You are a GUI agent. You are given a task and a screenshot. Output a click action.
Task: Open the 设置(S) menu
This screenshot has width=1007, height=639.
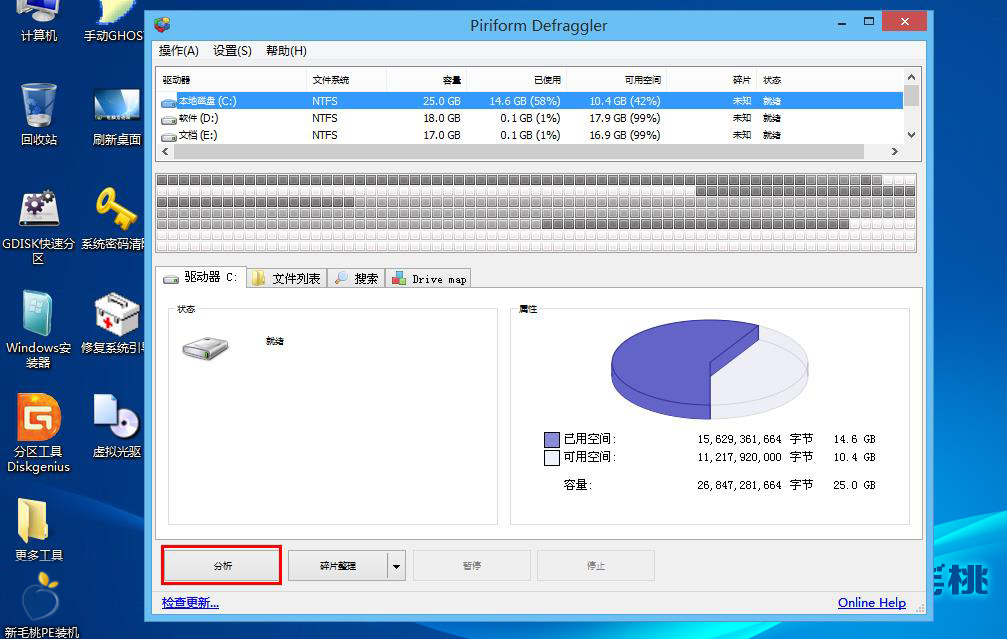pyautogui.click(x=232, y=51)
